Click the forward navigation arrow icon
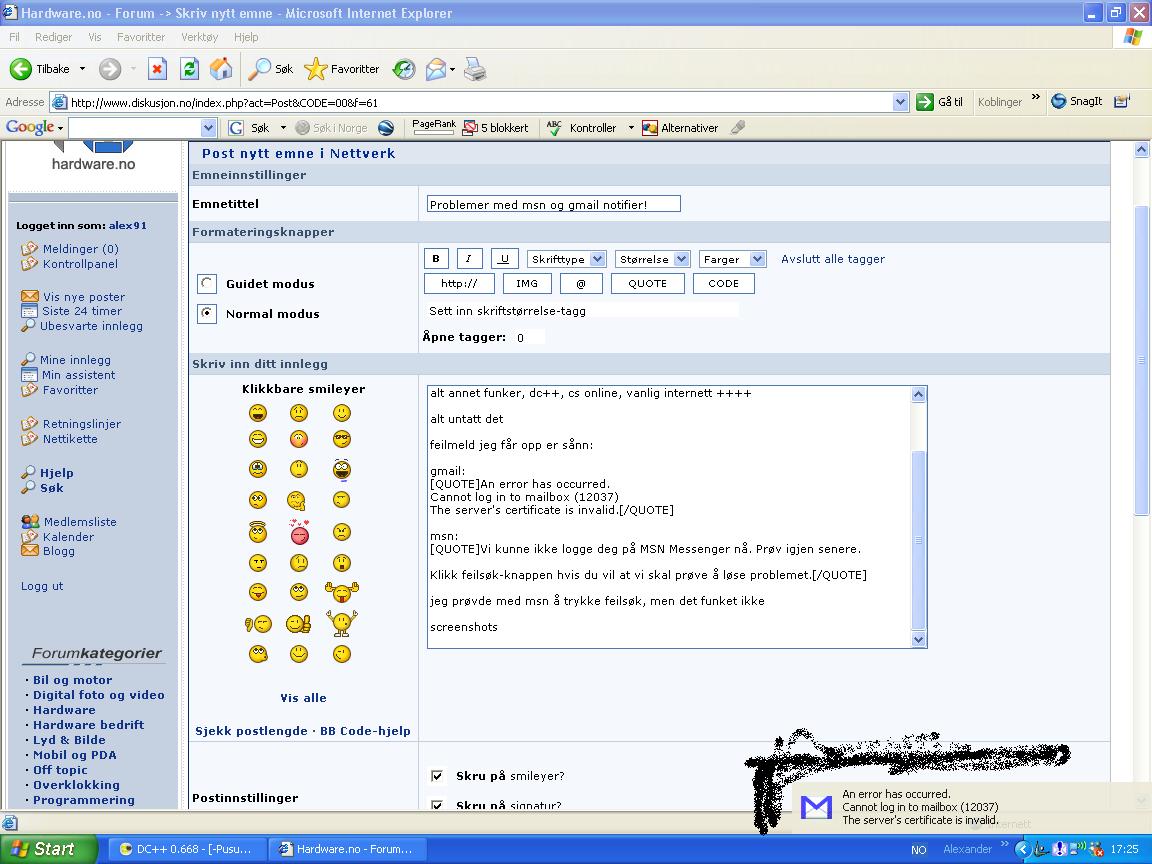1152x864 pixels. 109,69
